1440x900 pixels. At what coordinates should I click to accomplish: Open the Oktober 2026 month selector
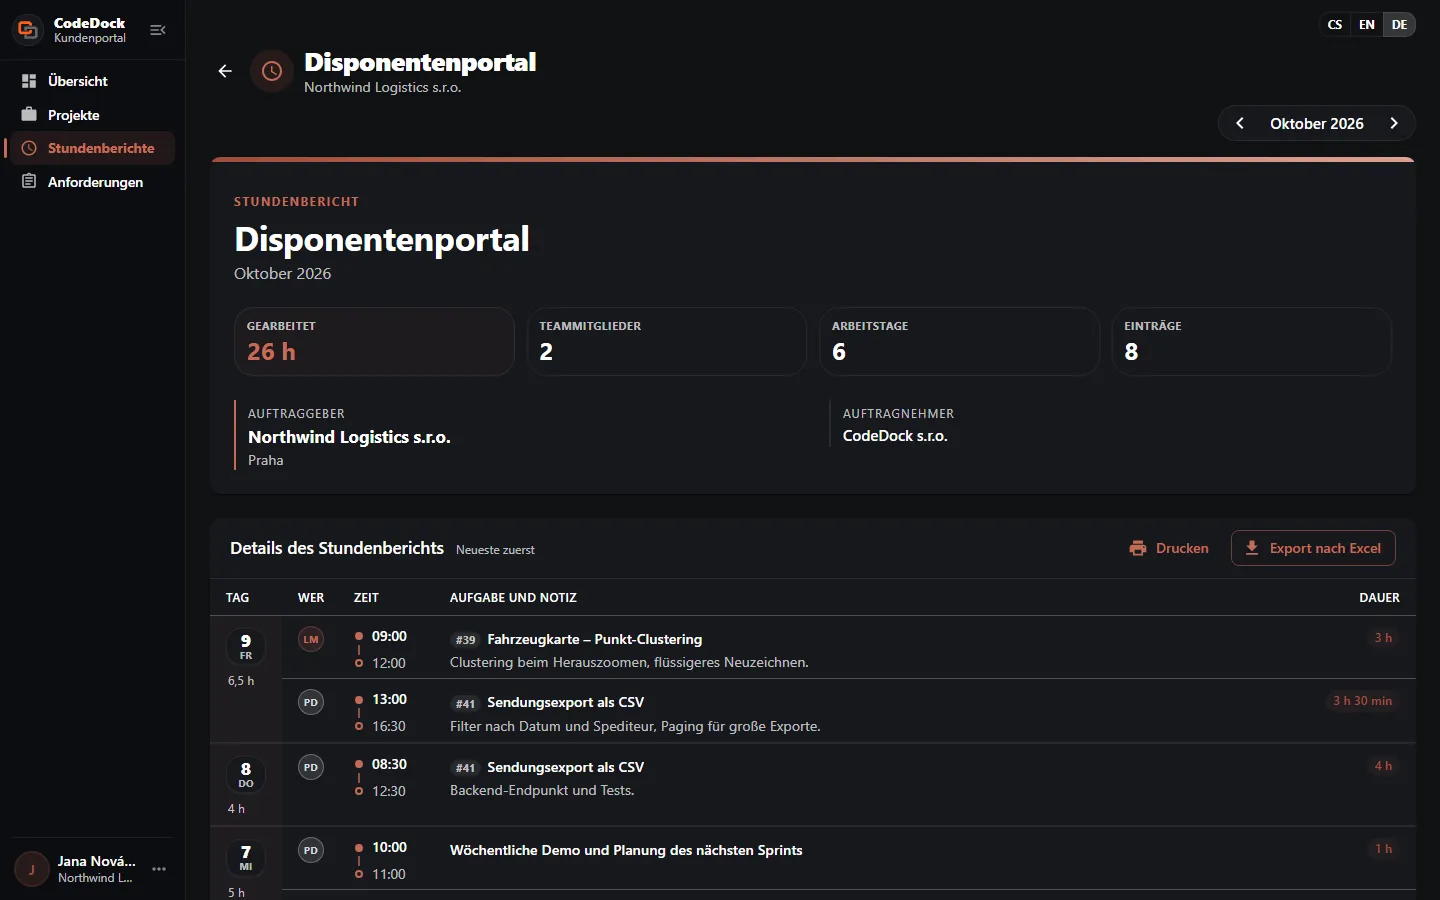1317,124
